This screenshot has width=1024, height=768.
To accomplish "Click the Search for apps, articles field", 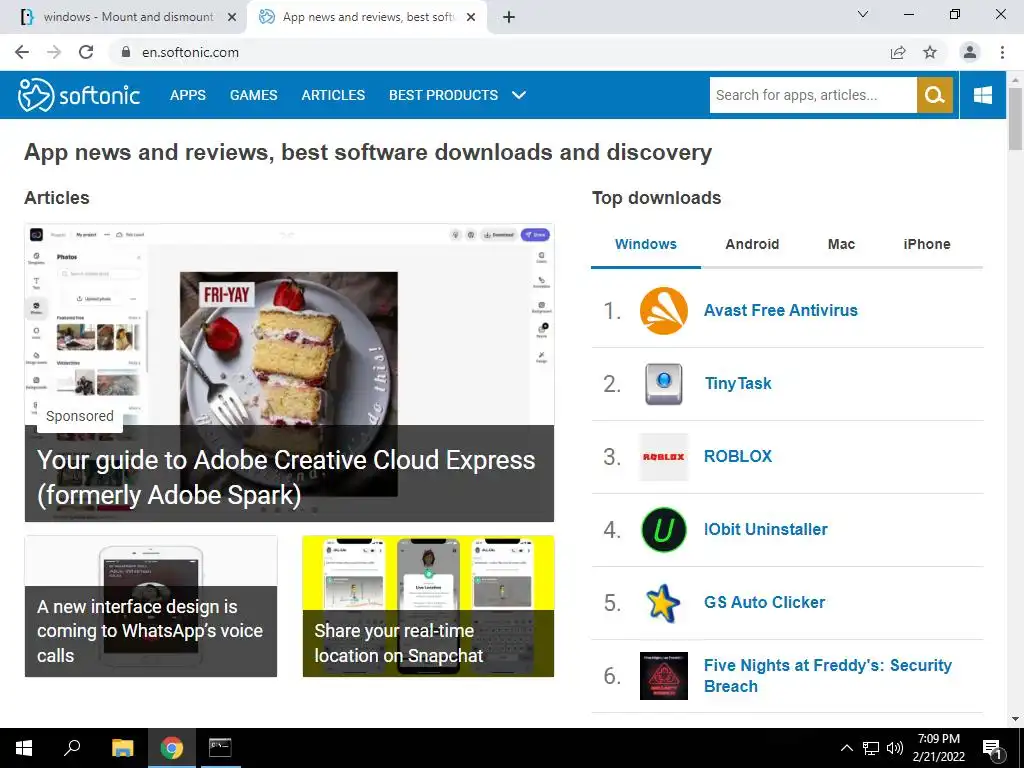I will coord(813,95).
